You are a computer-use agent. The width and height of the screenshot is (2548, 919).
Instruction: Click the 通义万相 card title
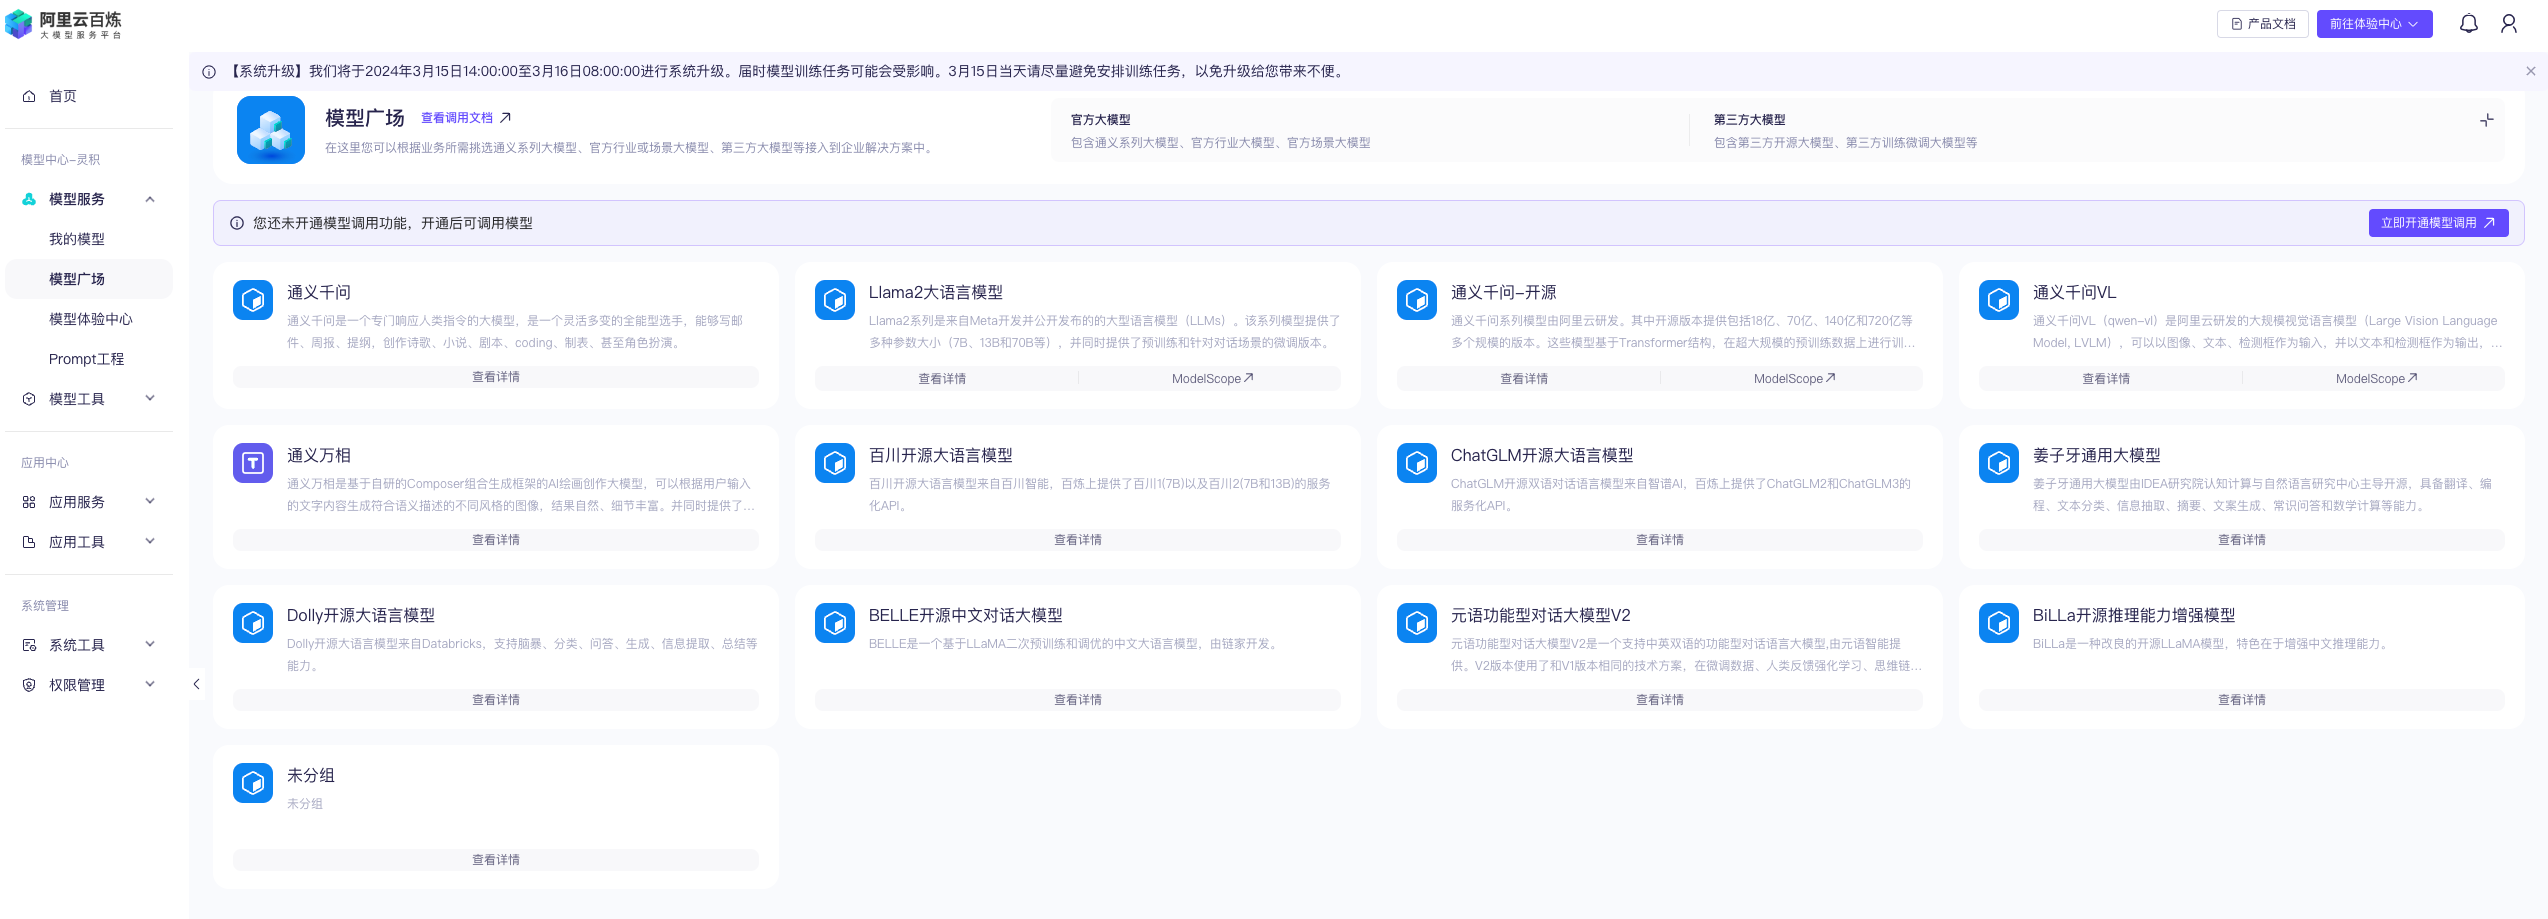coord(319,455)
